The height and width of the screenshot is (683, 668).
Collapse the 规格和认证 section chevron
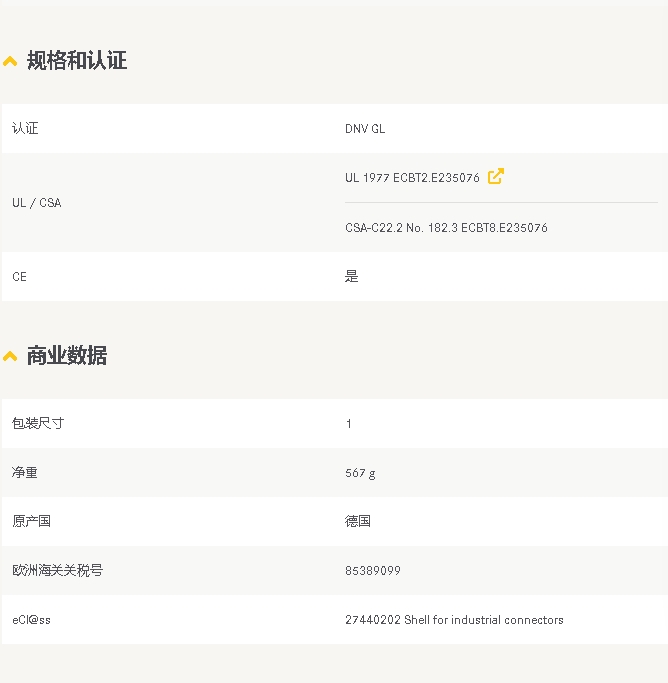click(10, 62)
